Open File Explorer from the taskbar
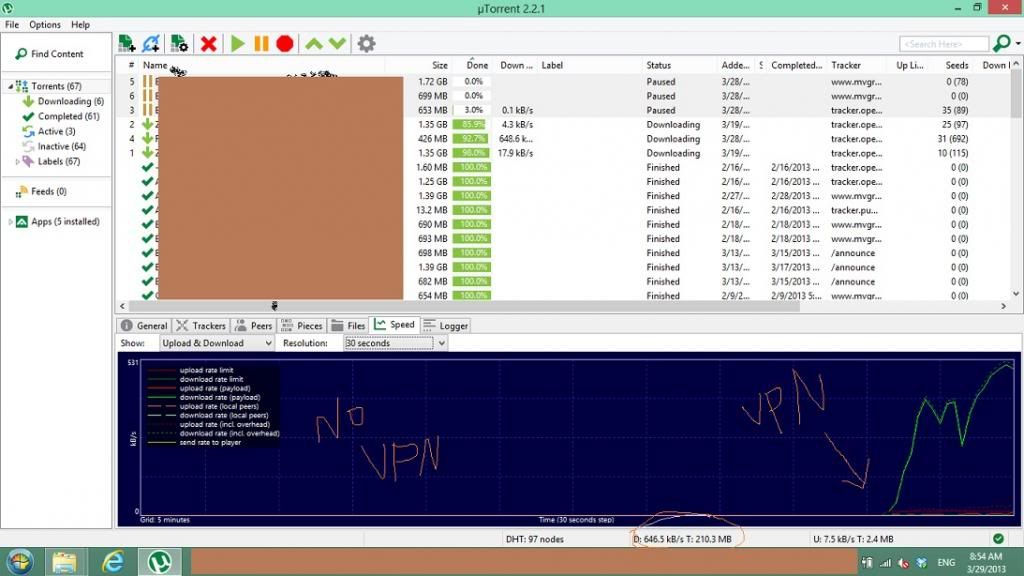The image size is (1024, 576). click(x=64, y=562)
